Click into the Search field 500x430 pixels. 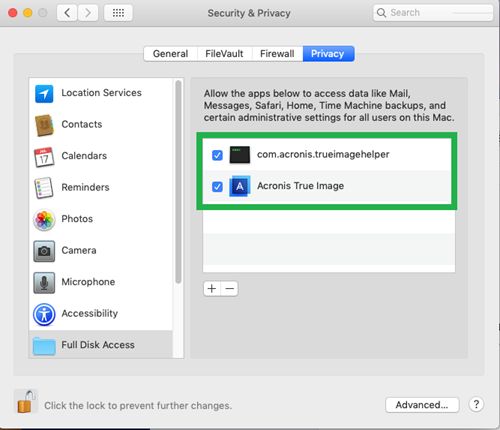click(x=433, y=13)
